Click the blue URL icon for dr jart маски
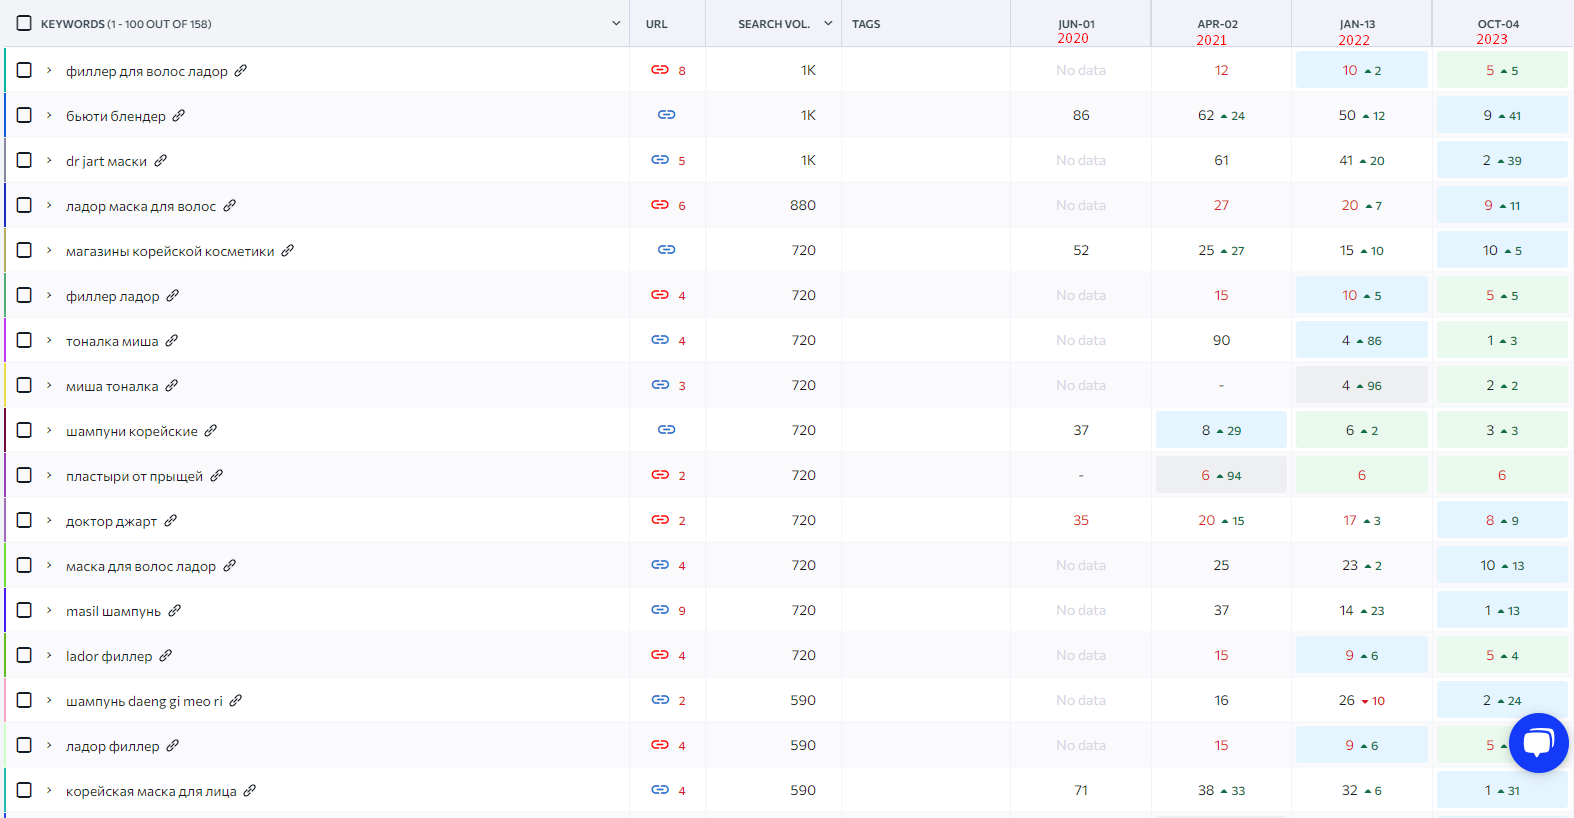 [x=660, y=160]
